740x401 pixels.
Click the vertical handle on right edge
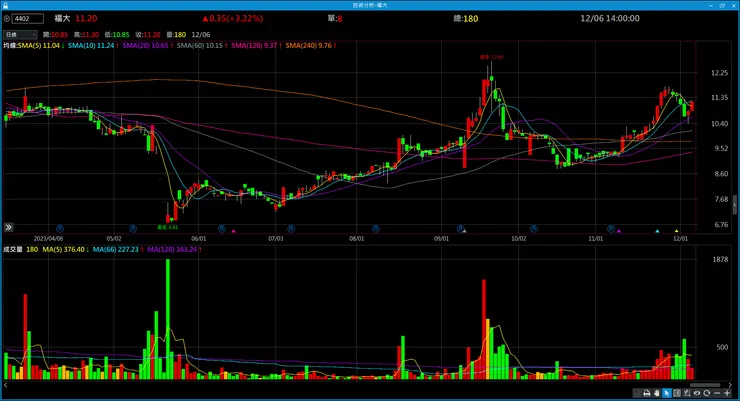pos(735,204)
